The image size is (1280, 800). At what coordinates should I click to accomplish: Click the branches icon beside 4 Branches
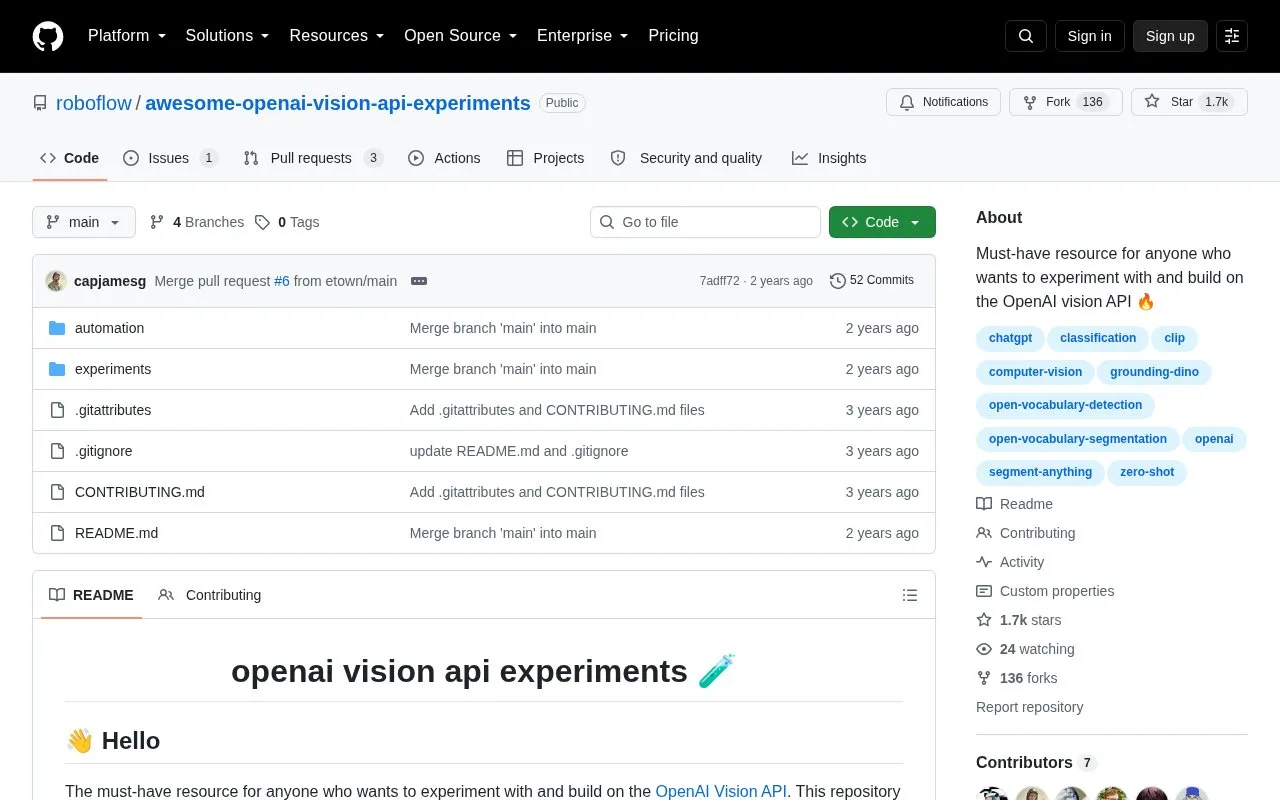pos(157,222)
